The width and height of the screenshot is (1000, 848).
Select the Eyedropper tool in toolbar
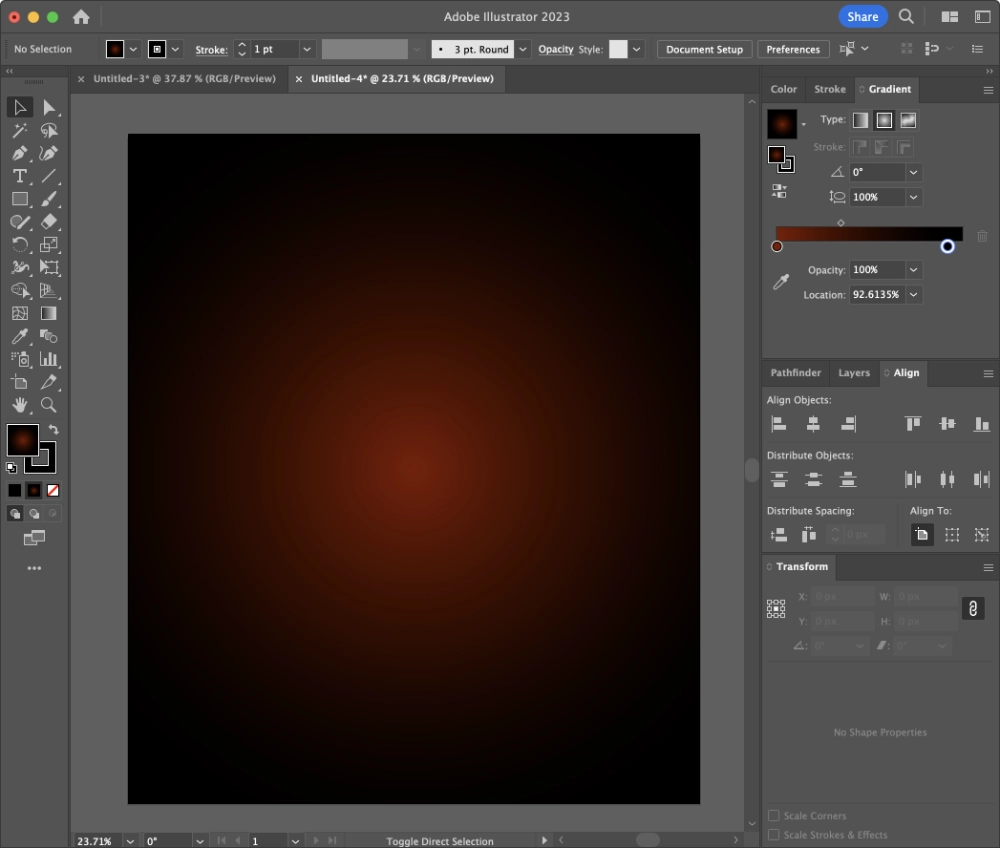pyautogui.click(x=20, y=337)
